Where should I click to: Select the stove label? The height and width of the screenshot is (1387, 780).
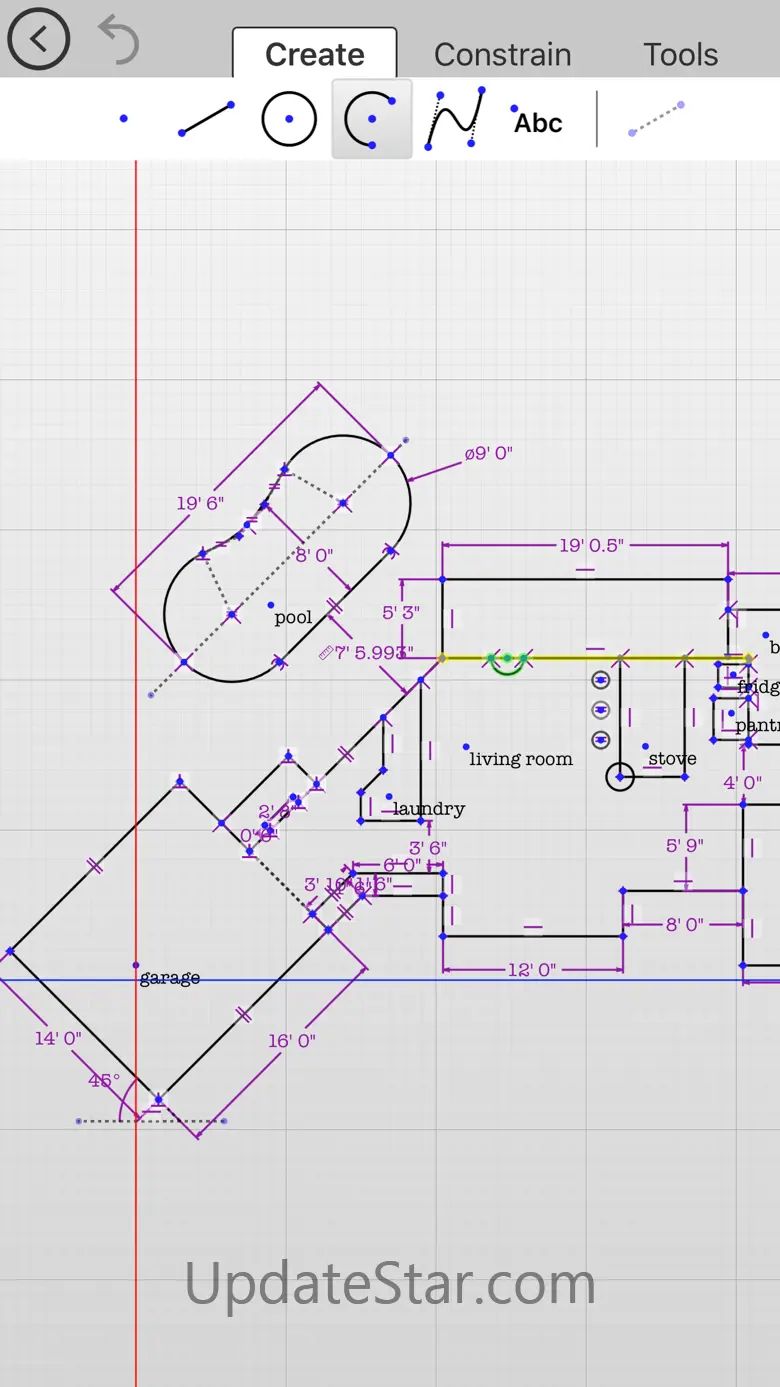point(672,759)
